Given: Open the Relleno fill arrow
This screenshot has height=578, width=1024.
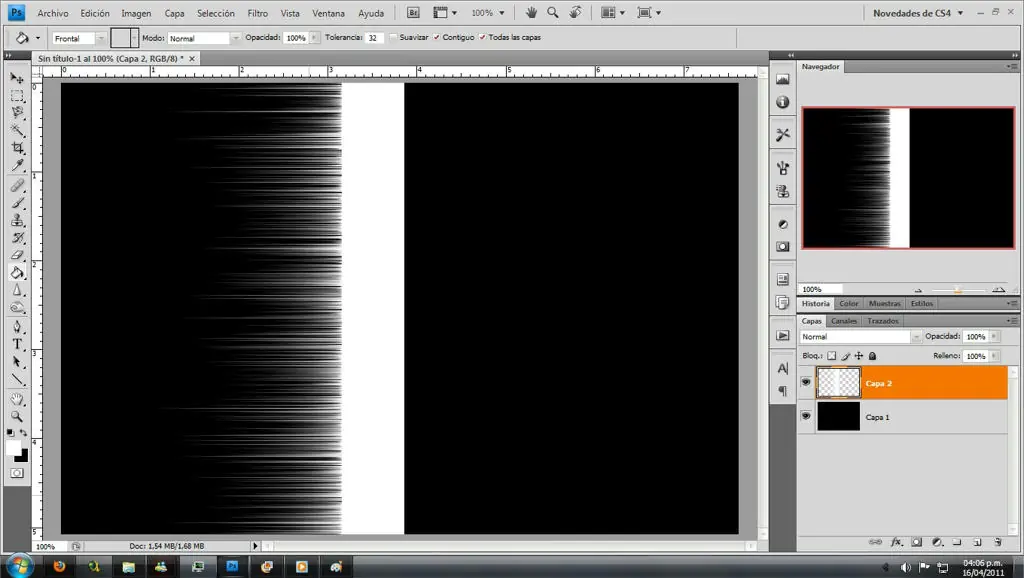Looking at the screenshot, I should pyautogui.click(x=994, y=356).
